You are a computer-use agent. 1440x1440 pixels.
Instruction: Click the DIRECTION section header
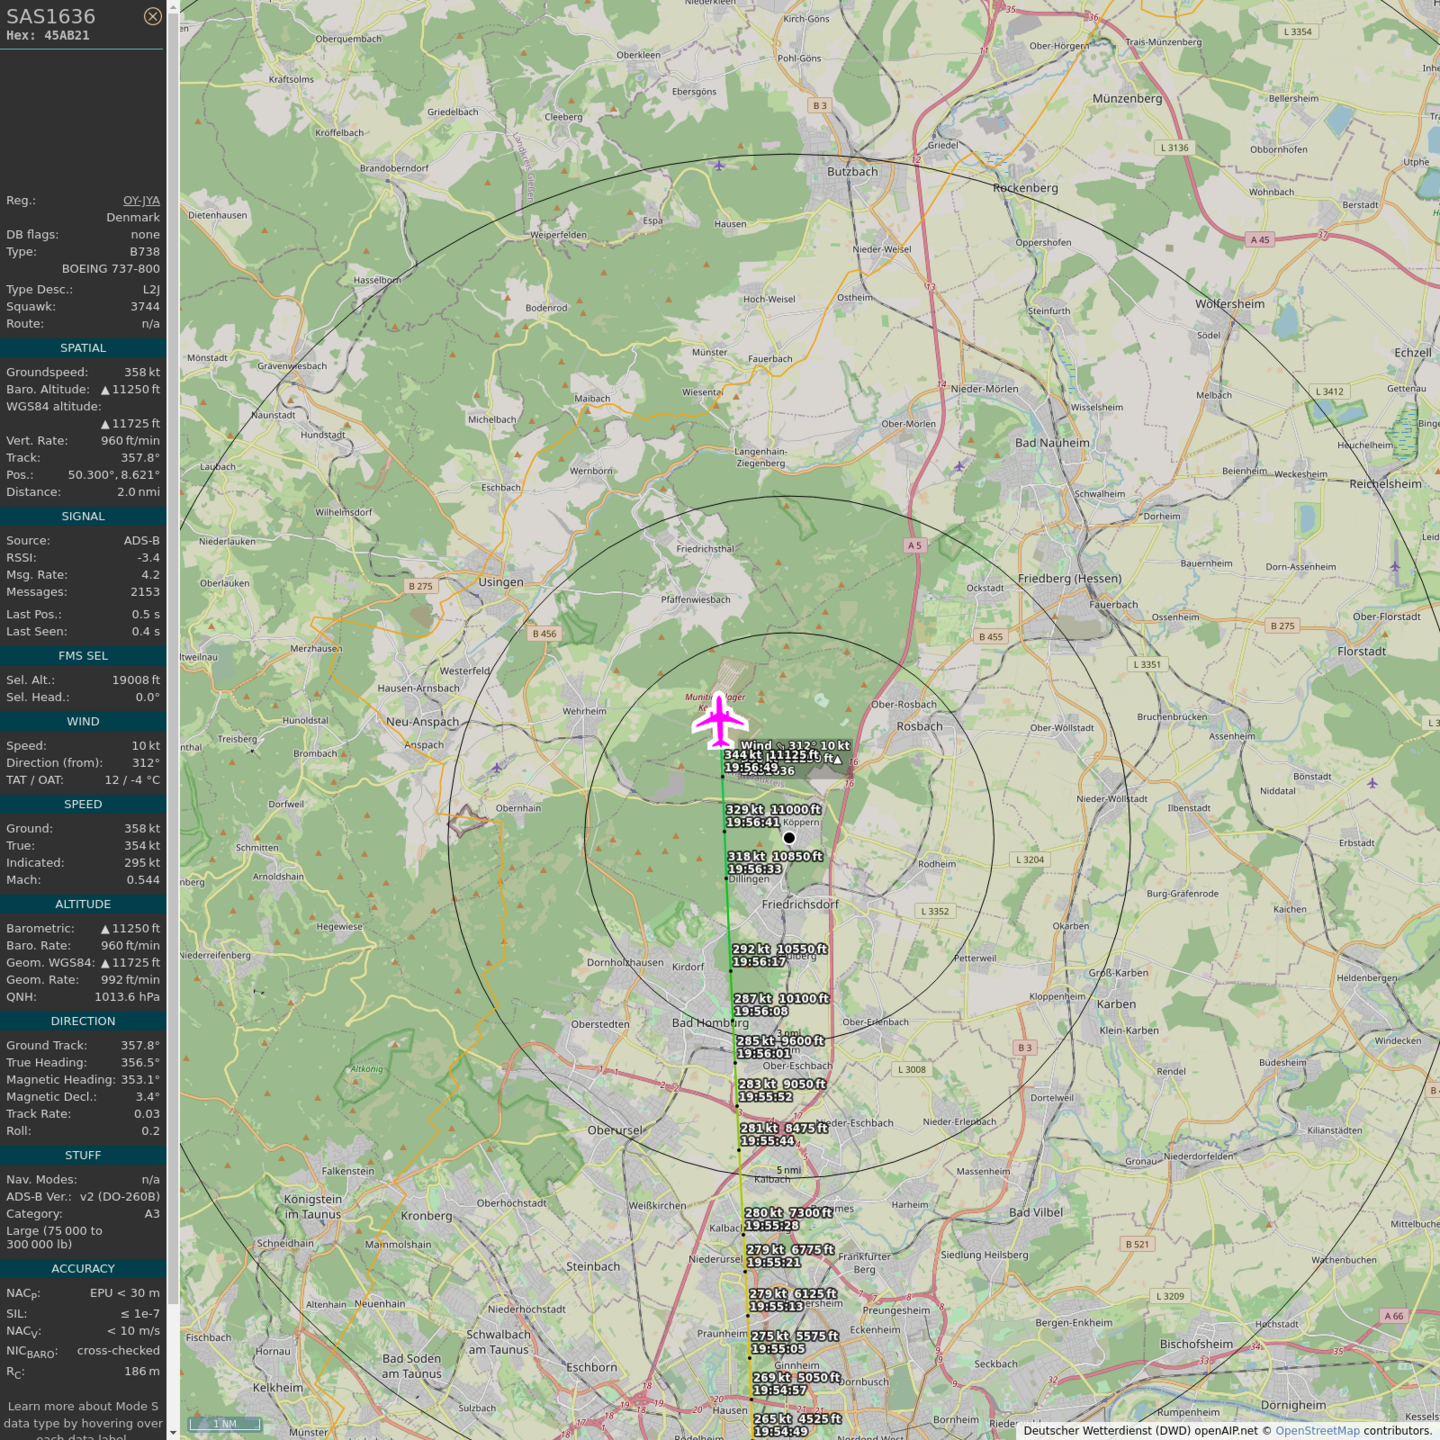83,1021
